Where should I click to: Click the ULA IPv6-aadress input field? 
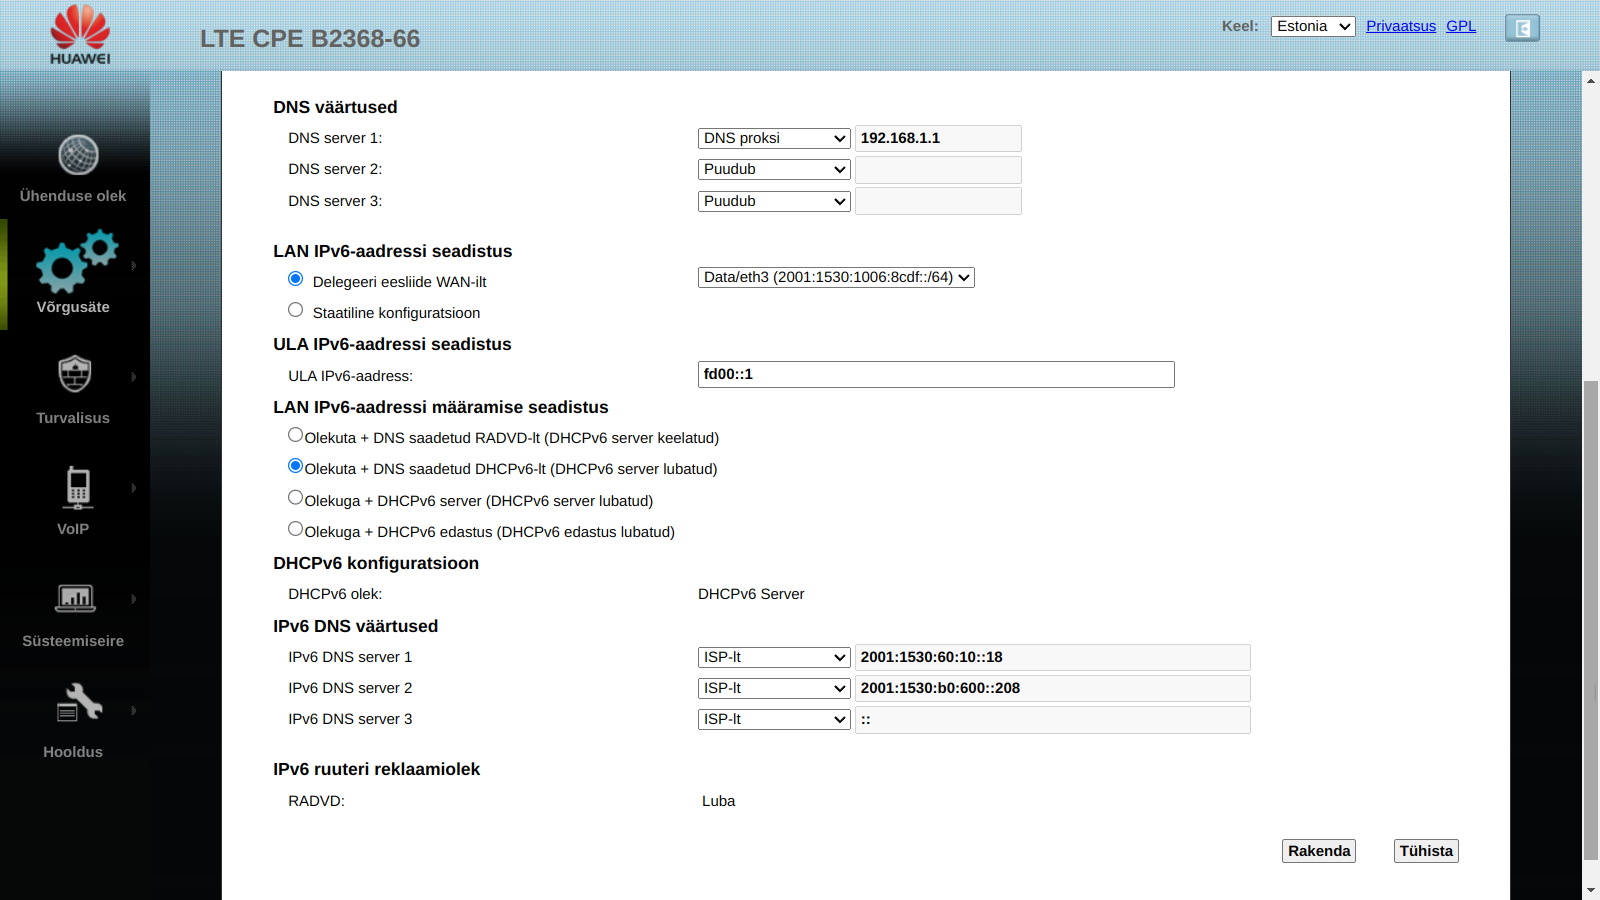coord(936,374)
